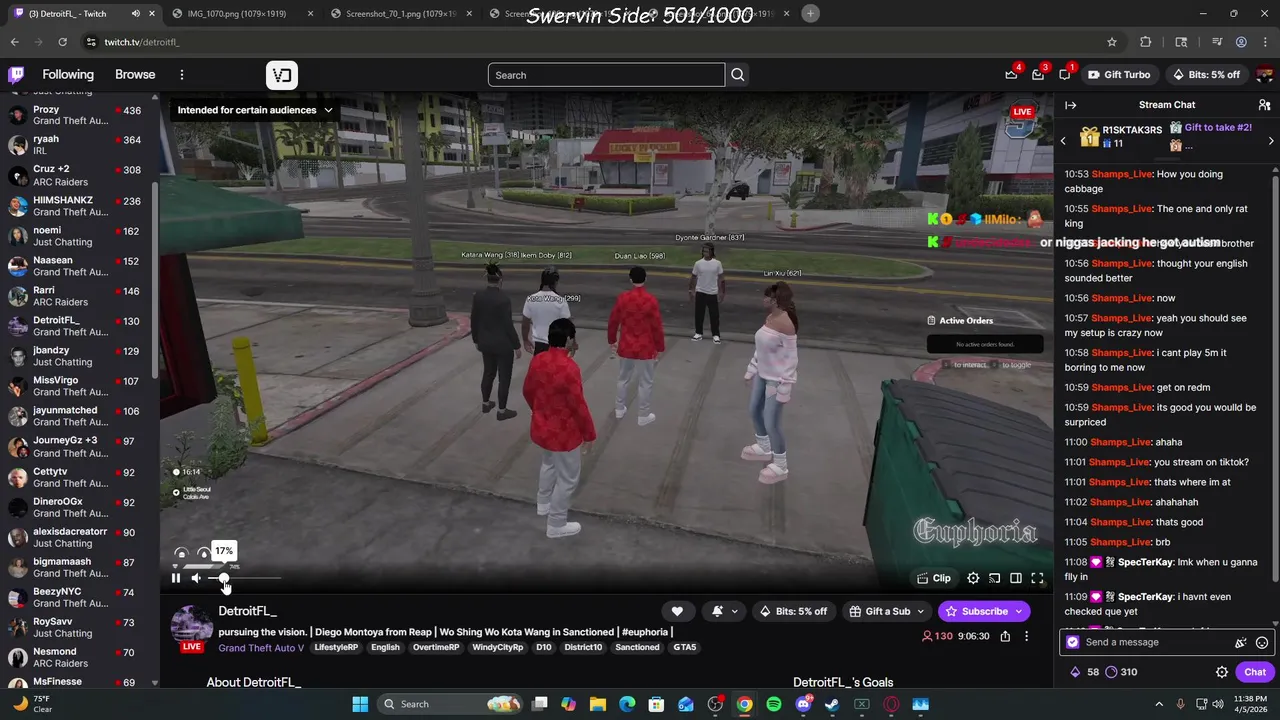The width and height of the screenshot is (1280, 720).
Task: Open the Grand Theft Auto V category link
Action: (261, 648)
